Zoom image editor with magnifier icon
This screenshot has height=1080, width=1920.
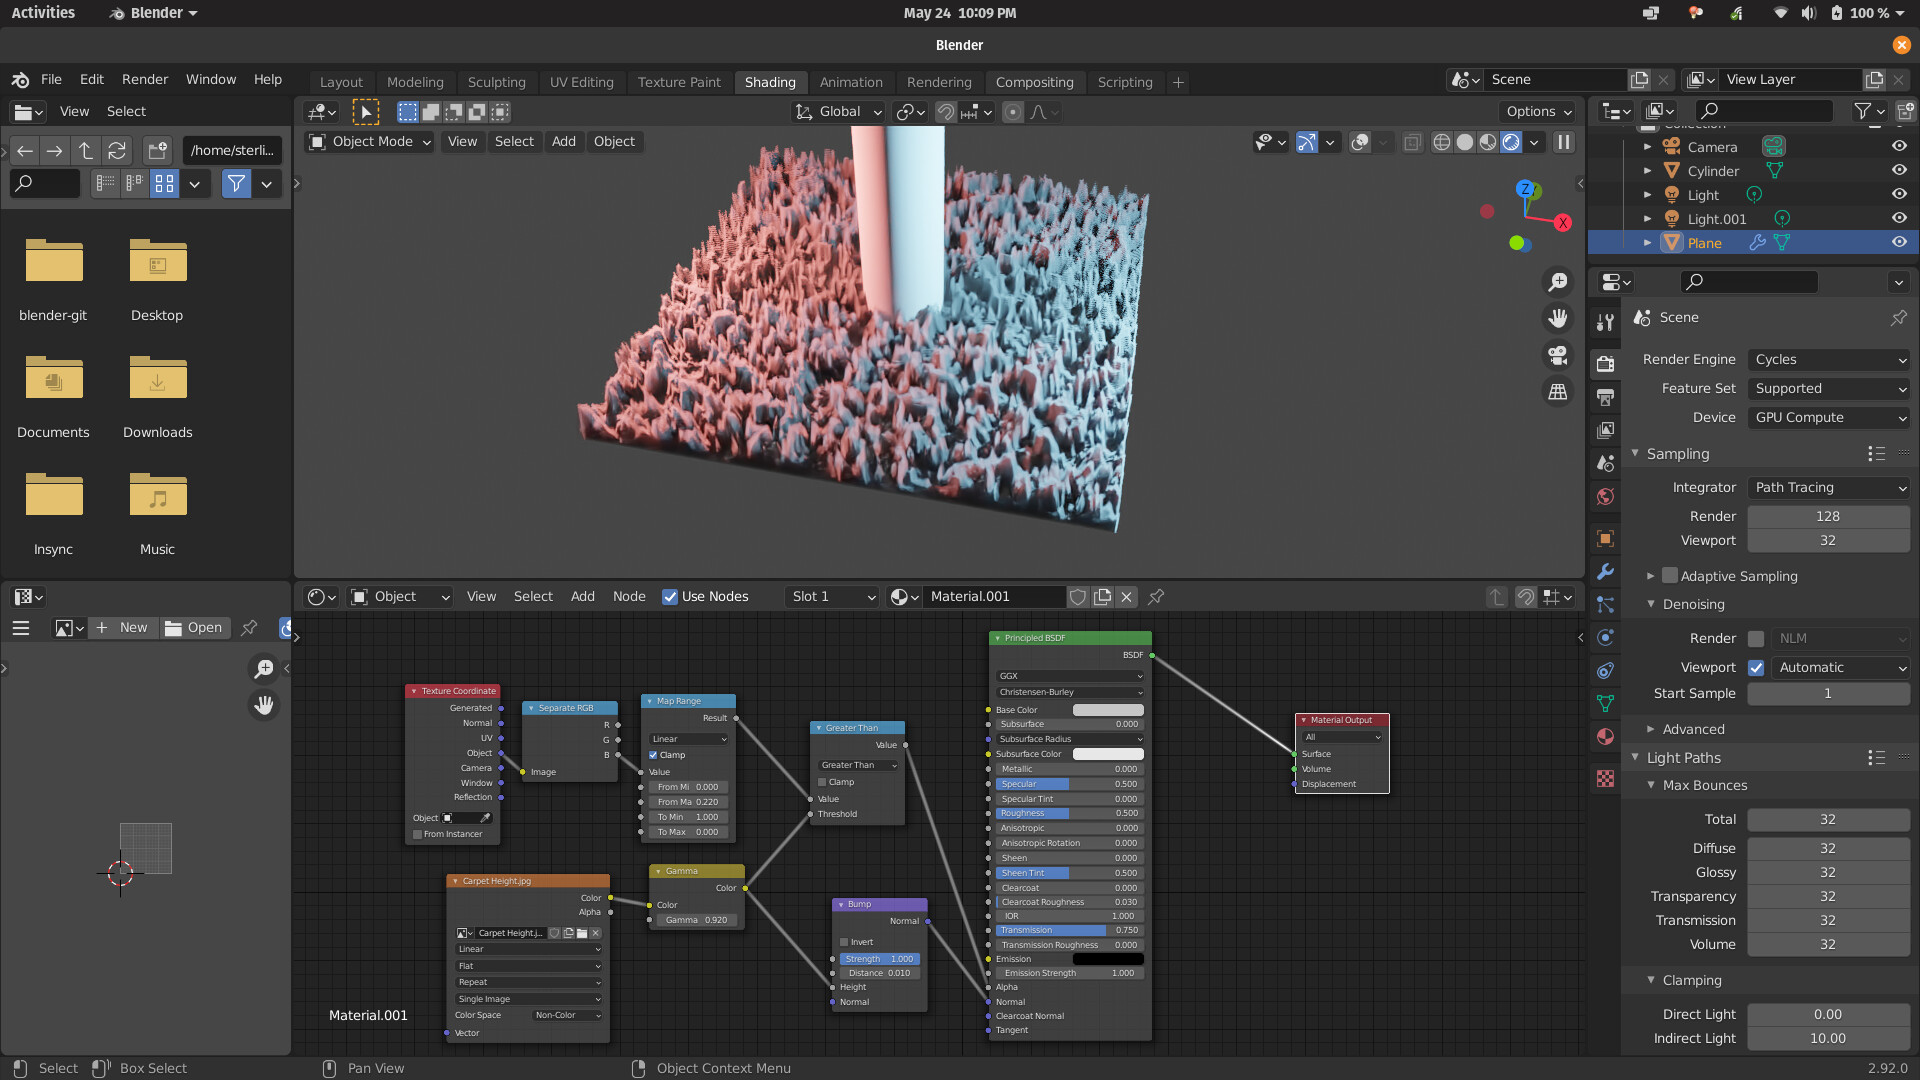tap(264, 669)
